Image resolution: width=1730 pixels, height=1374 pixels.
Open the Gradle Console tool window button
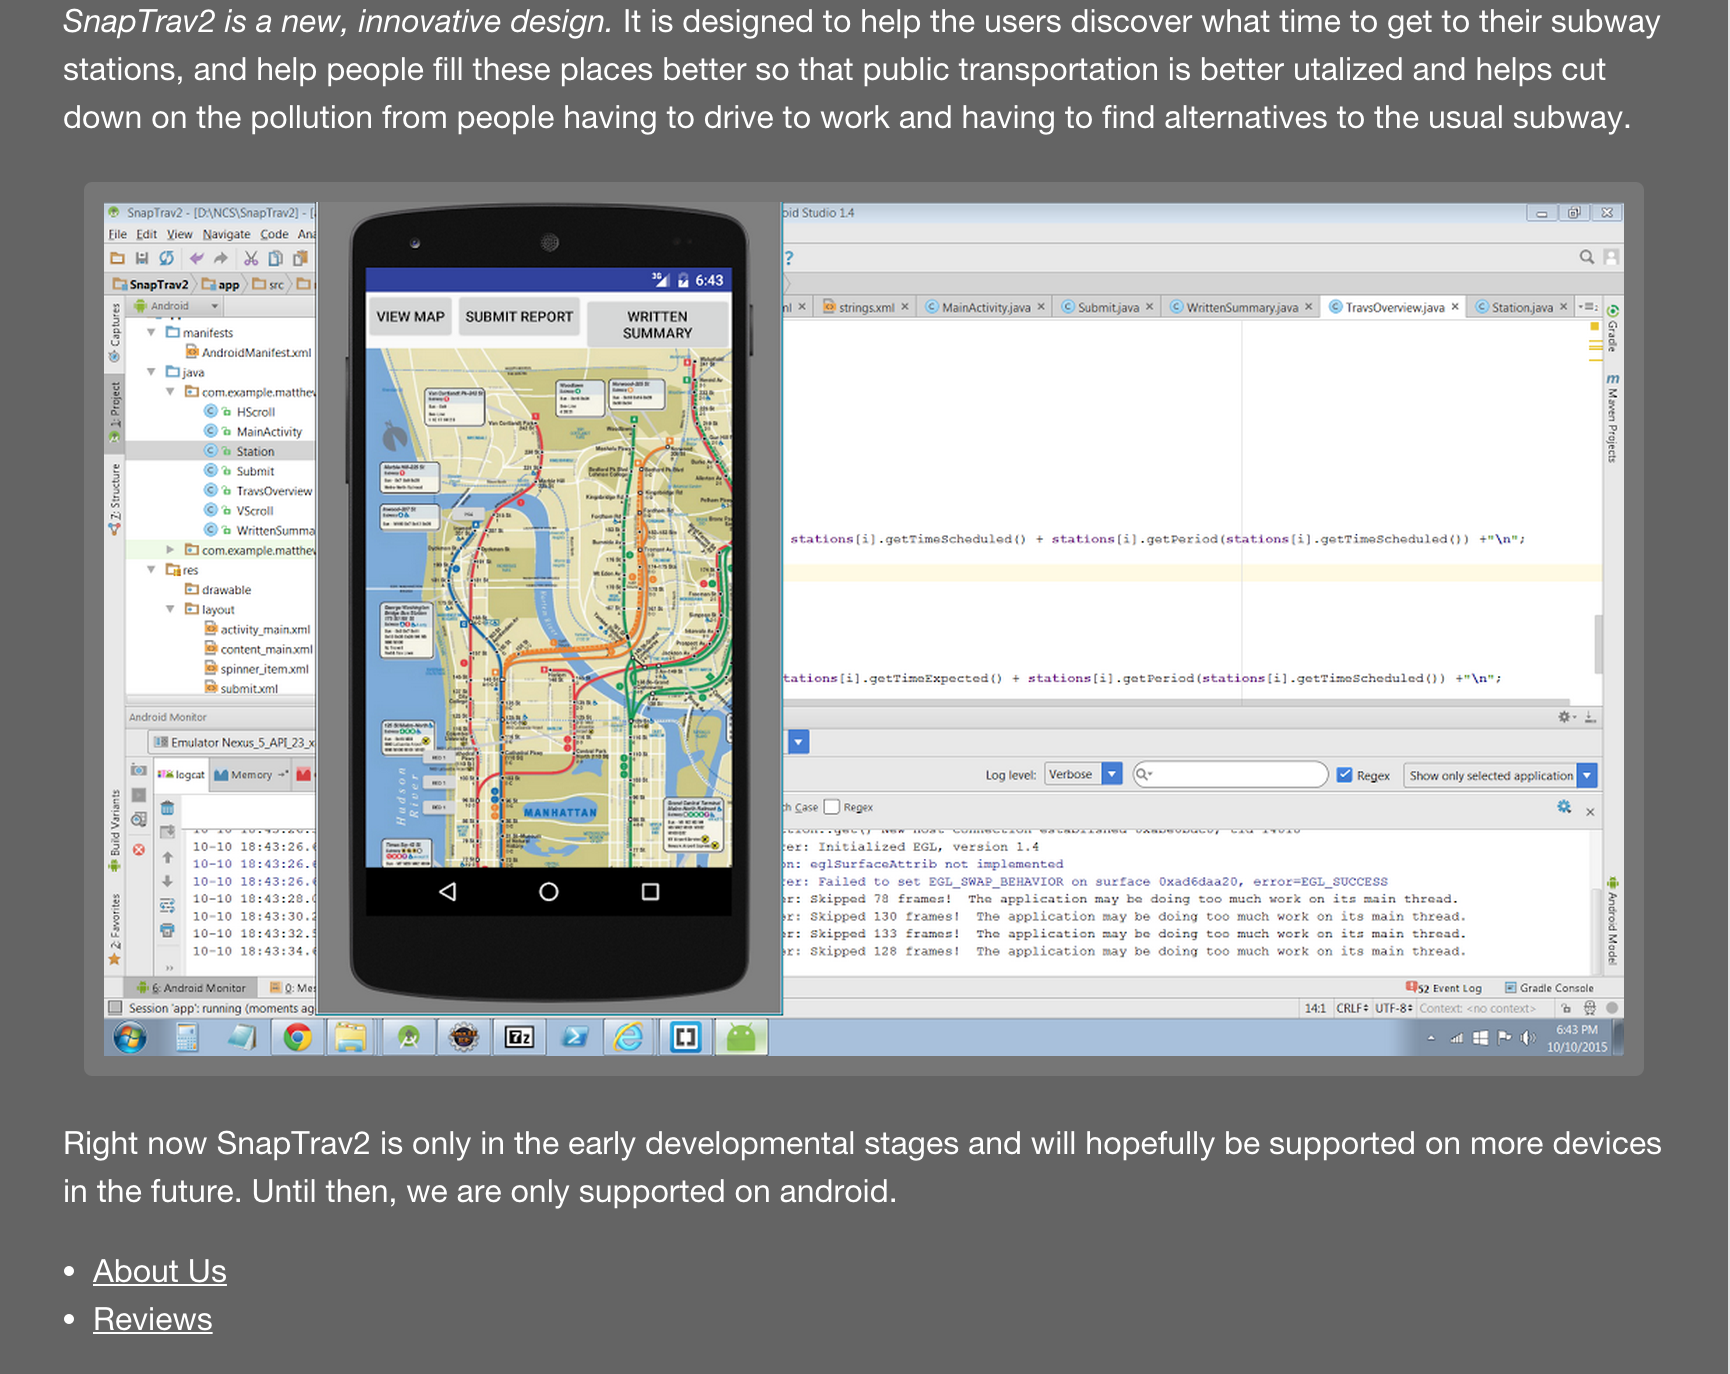(x=1549, y=988)
